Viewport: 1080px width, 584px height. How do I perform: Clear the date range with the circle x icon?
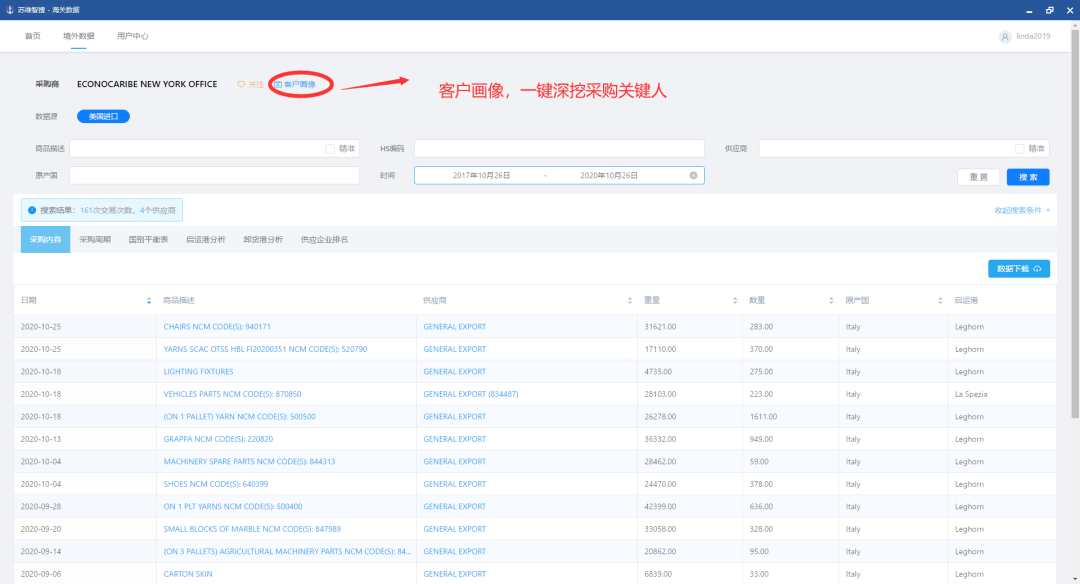(x=694, y=176)
